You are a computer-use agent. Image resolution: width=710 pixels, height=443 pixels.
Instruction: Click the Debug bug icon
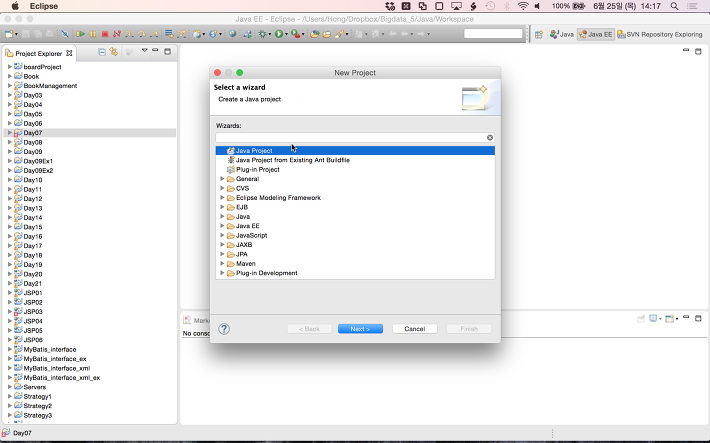point(262,34)
